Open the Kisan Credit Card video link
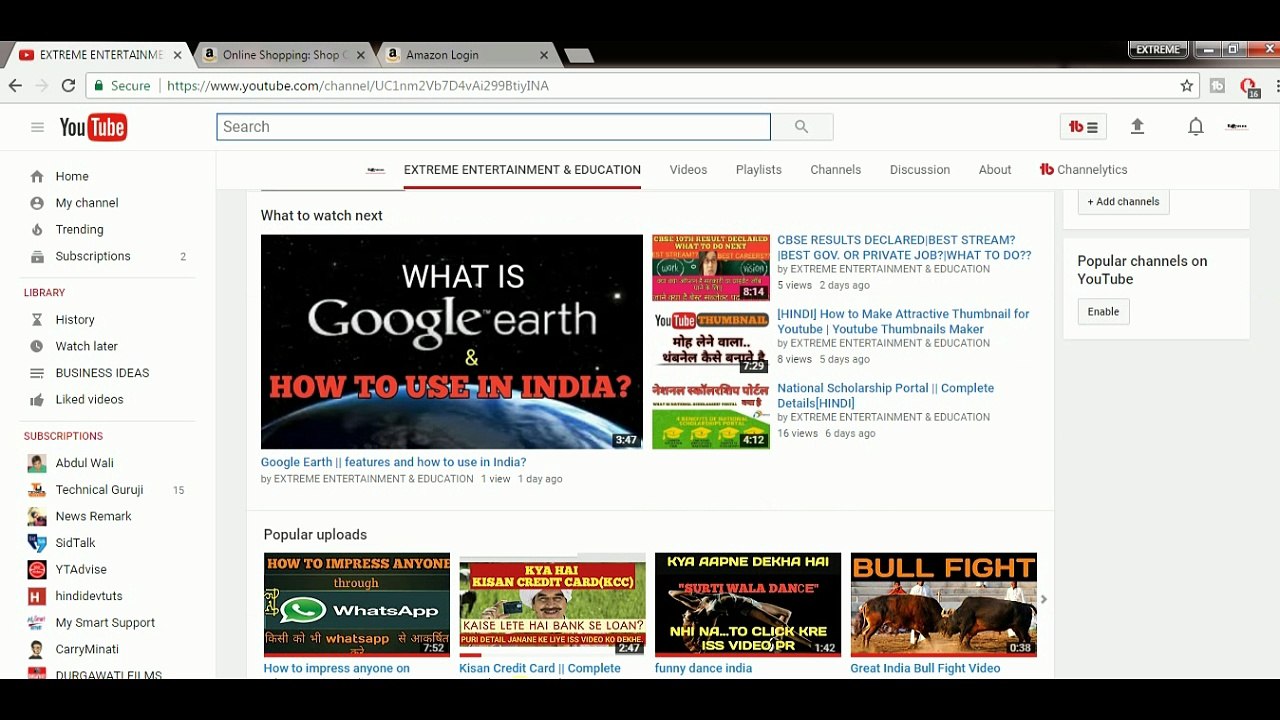Viewport: 1280px width, 720px height. (x=540, y=668)
